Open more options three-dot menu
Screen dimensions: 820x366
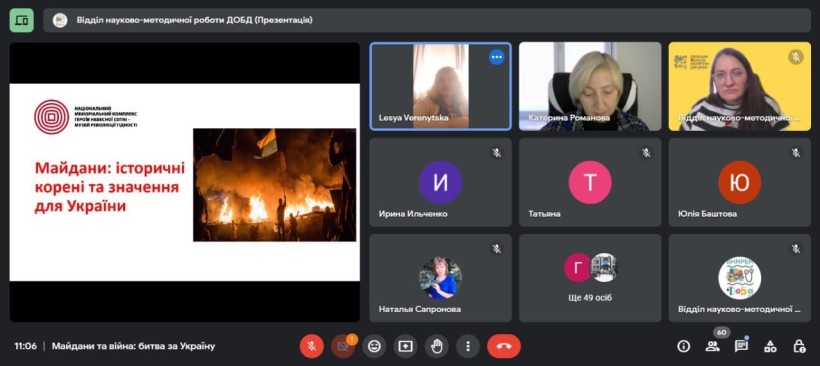[x=468, y=346]
